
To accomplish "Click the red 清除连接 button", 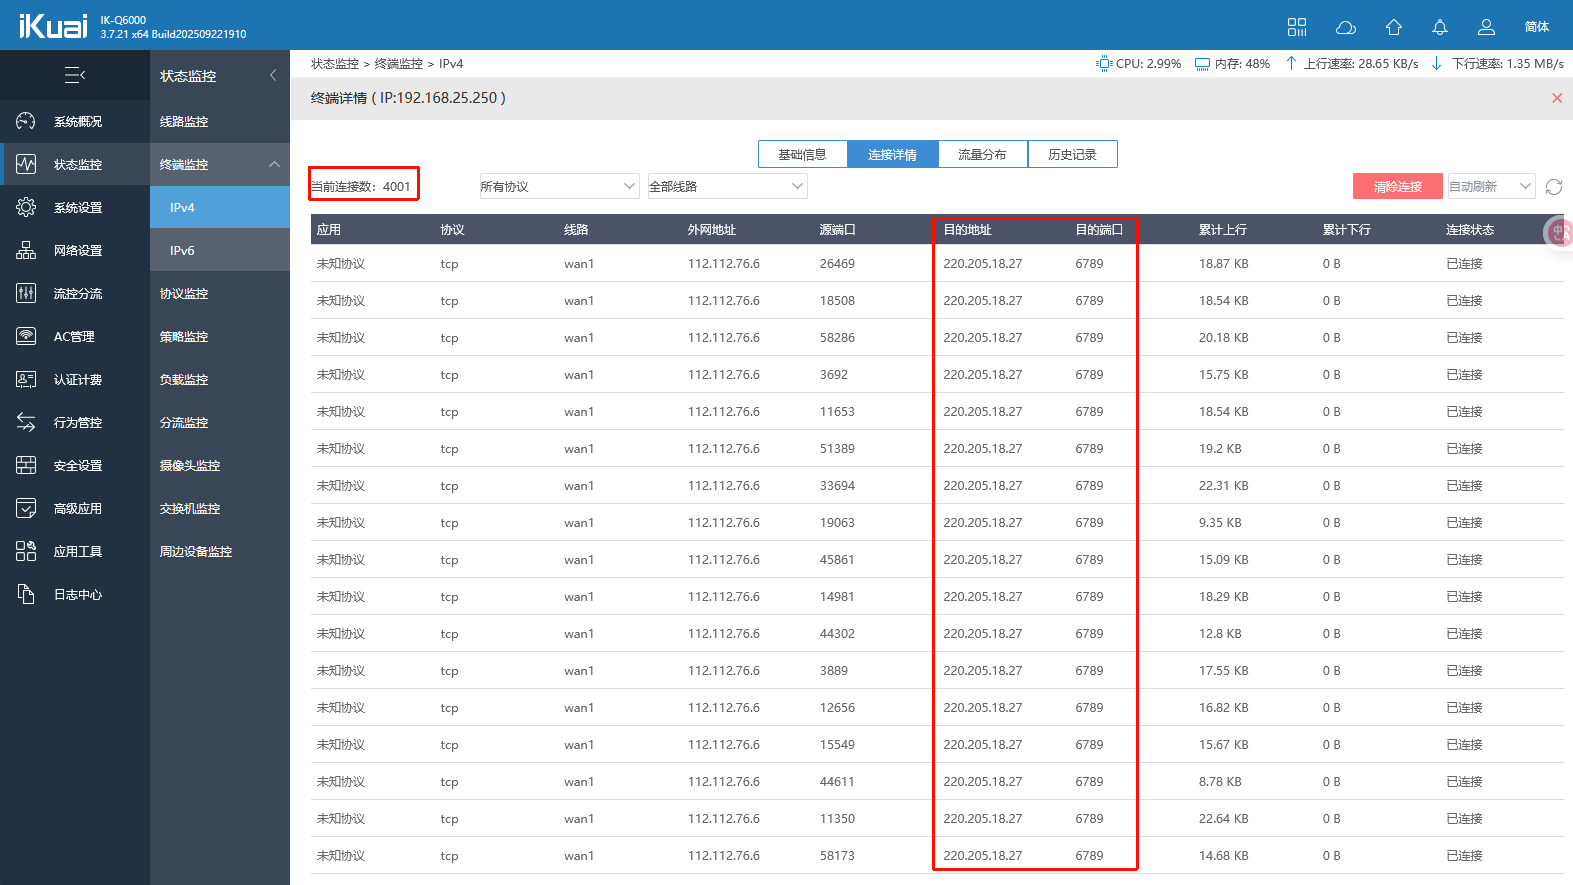I will click(x=1397, y=187).
